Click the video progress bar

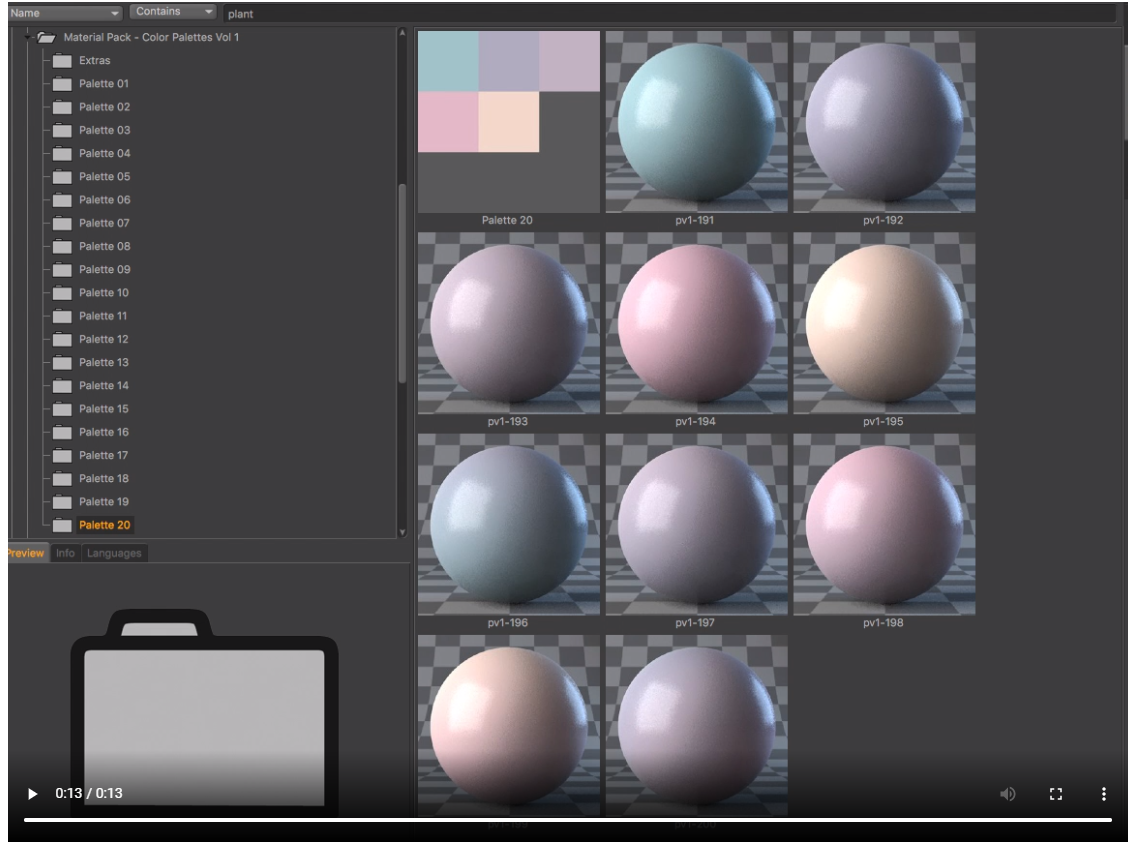570,820
